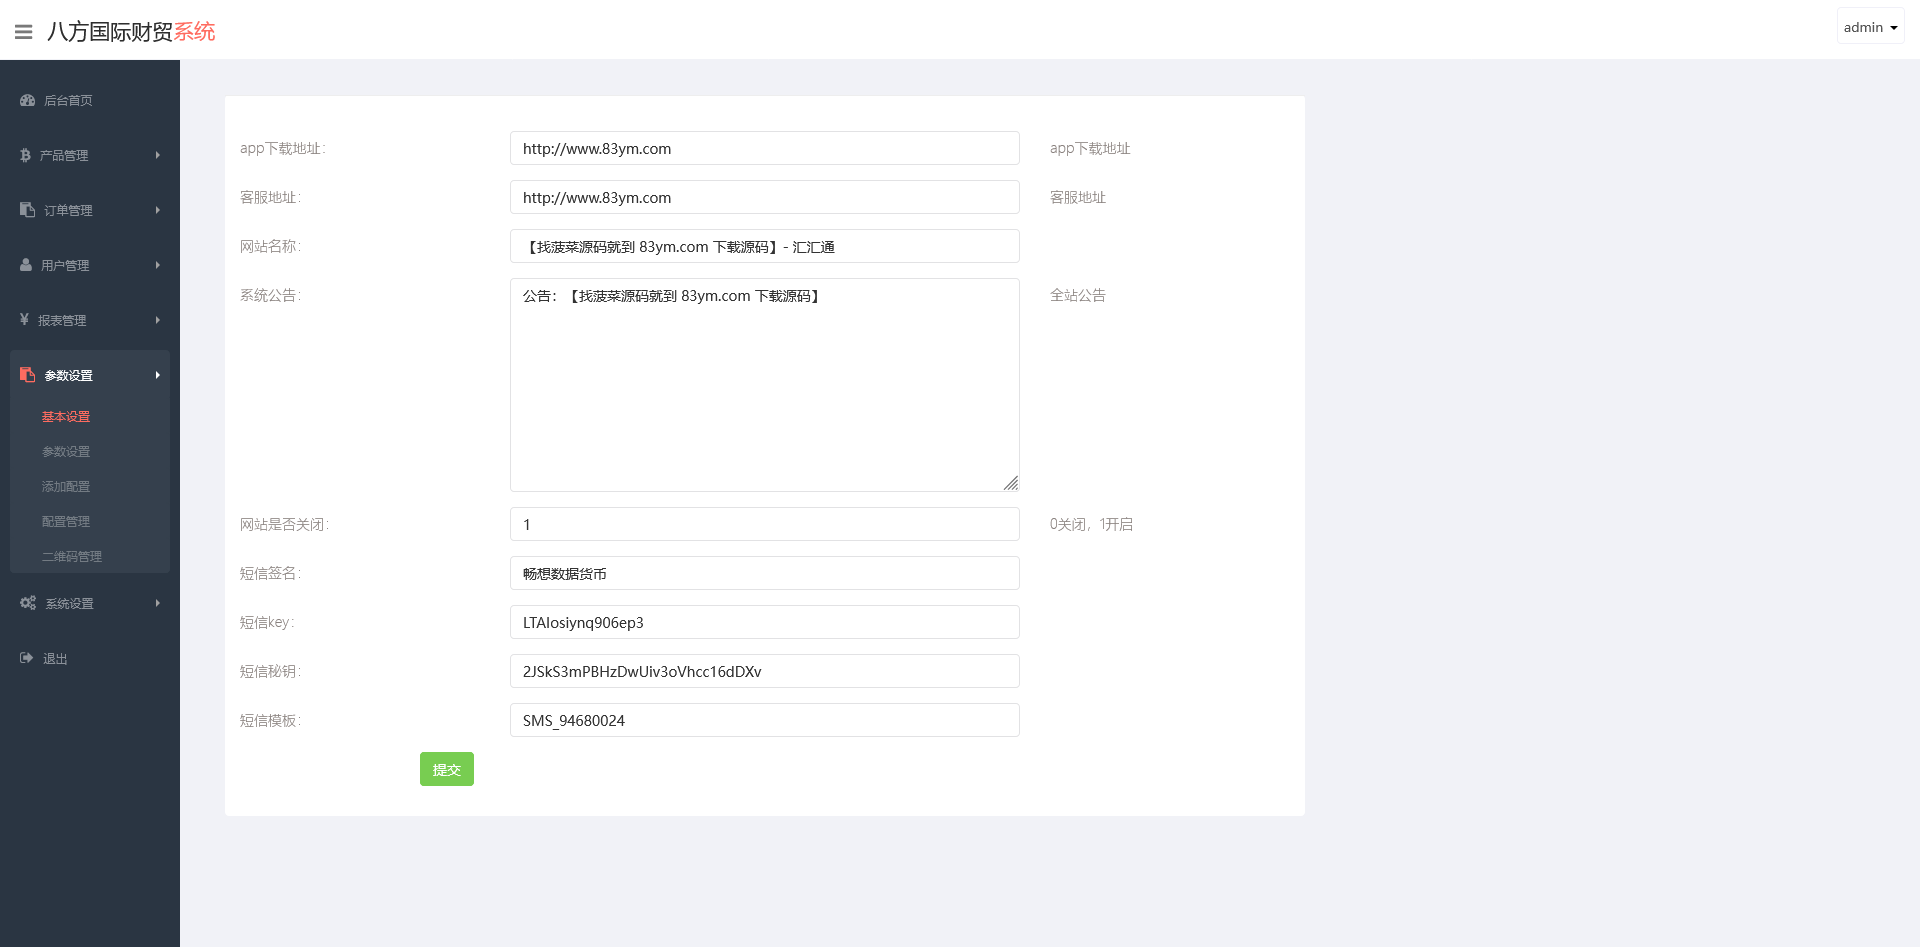This screenshot has width=1920, height=947.
Task: Click the 系统公告 textarea resize handle
Action: (1011, 484)
